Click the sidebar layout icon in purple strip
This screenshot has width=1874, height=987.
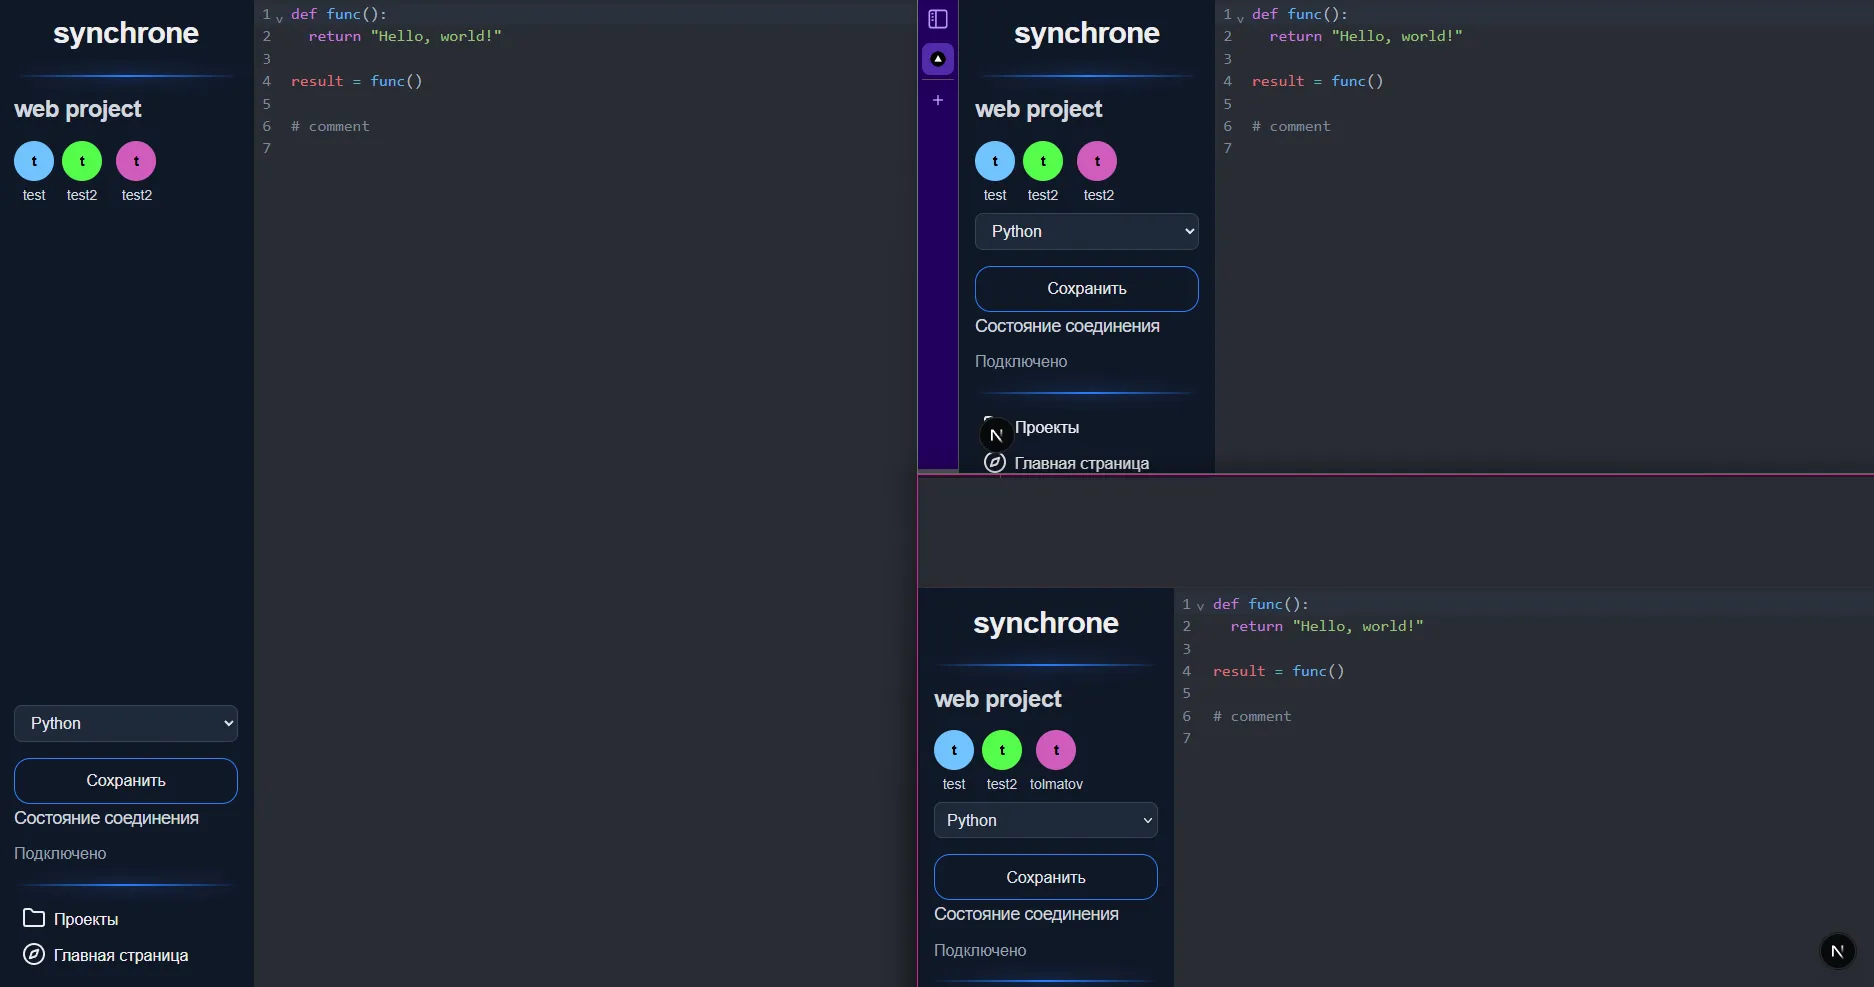click(x=937, y=18)
